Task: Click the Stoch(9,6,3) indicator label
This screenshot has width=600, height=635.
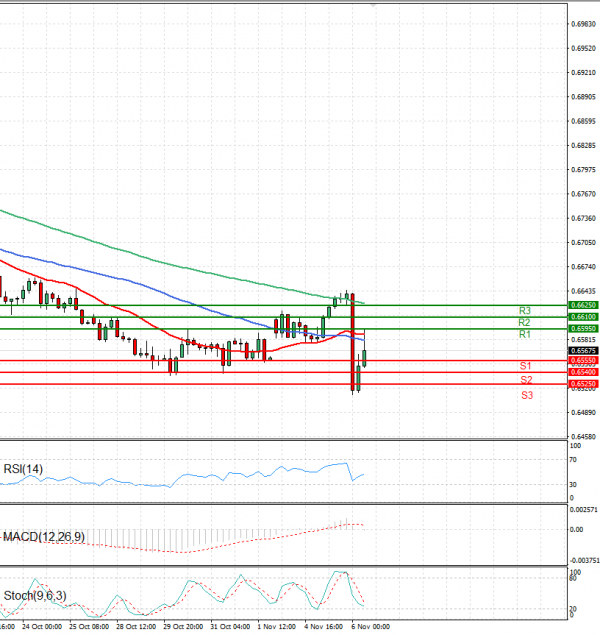Action: (x=35, y=596)
